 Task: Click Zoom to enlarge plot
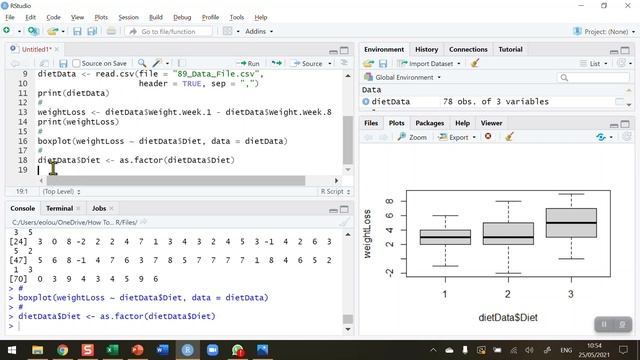(x=412, y=137)
